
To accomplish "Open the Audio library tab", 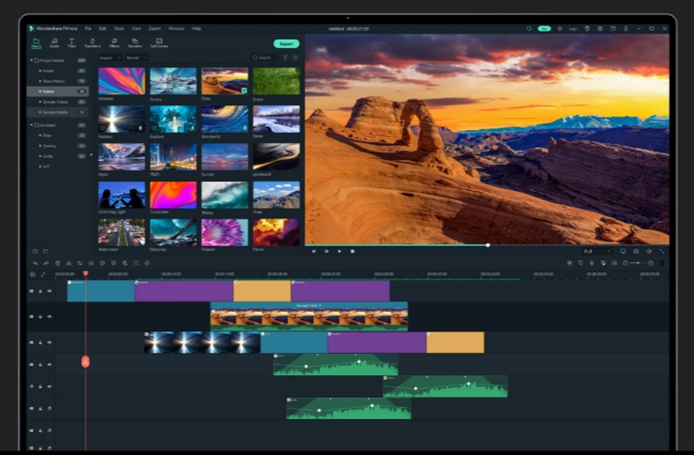I will point(54,43).
